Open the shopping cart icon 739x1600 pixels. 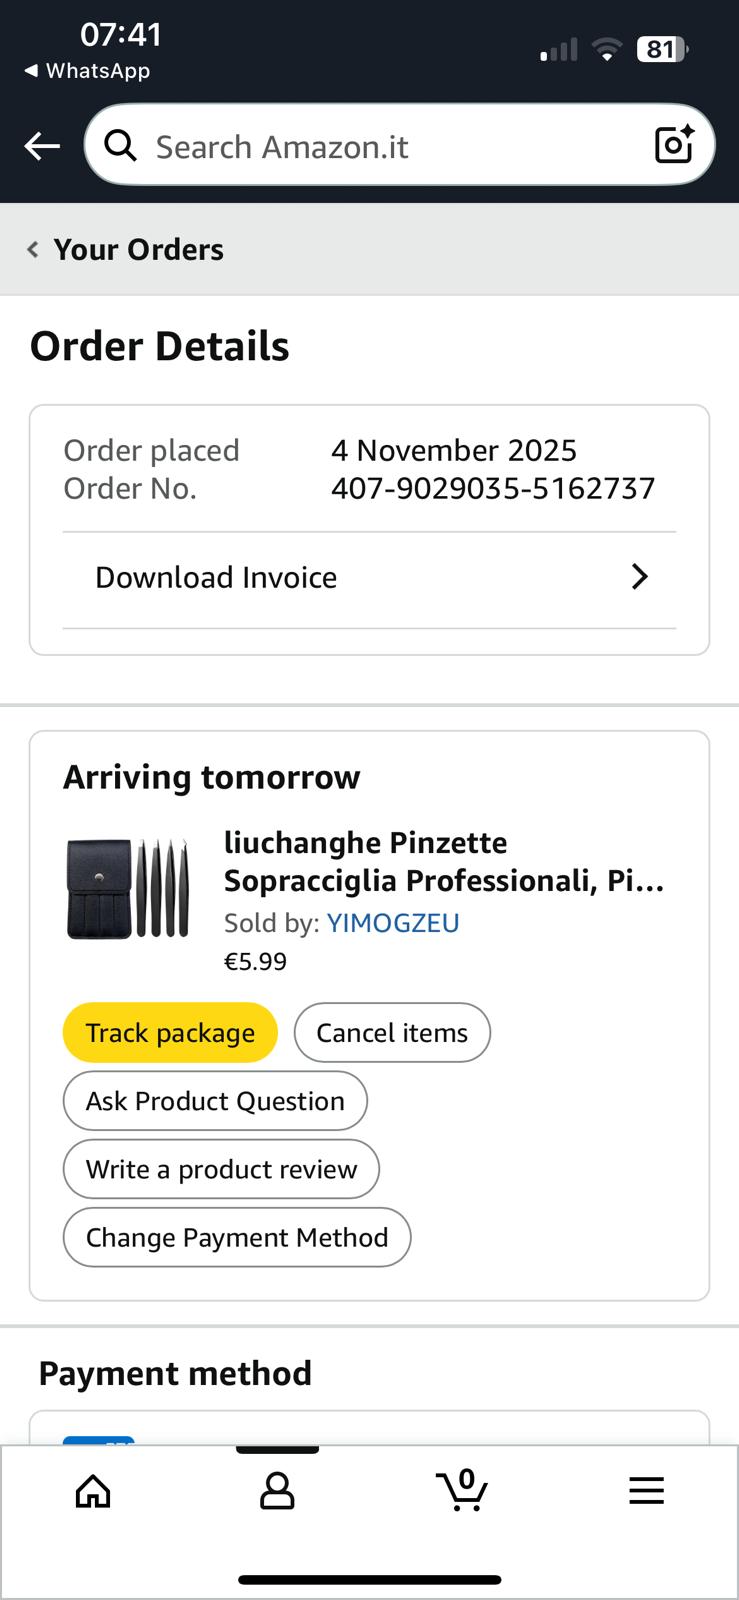(x=462, y=1490)
